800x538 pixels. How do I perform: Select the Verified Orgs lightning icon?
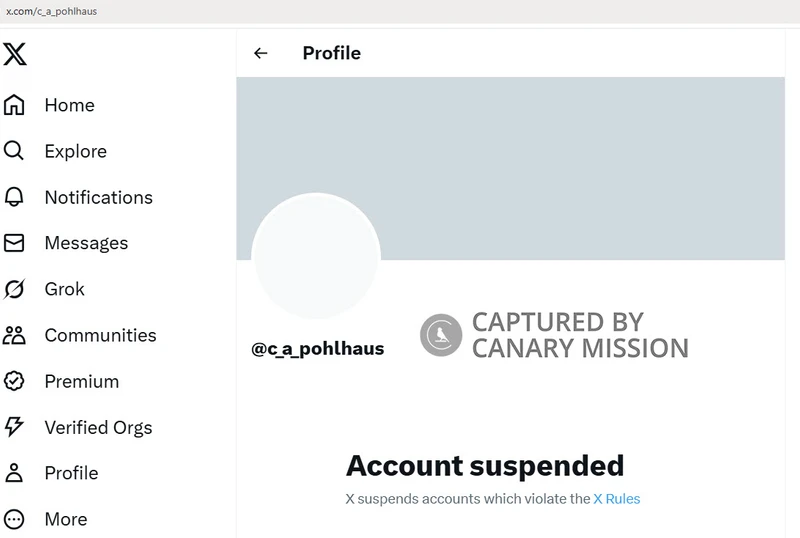[14, 427]
